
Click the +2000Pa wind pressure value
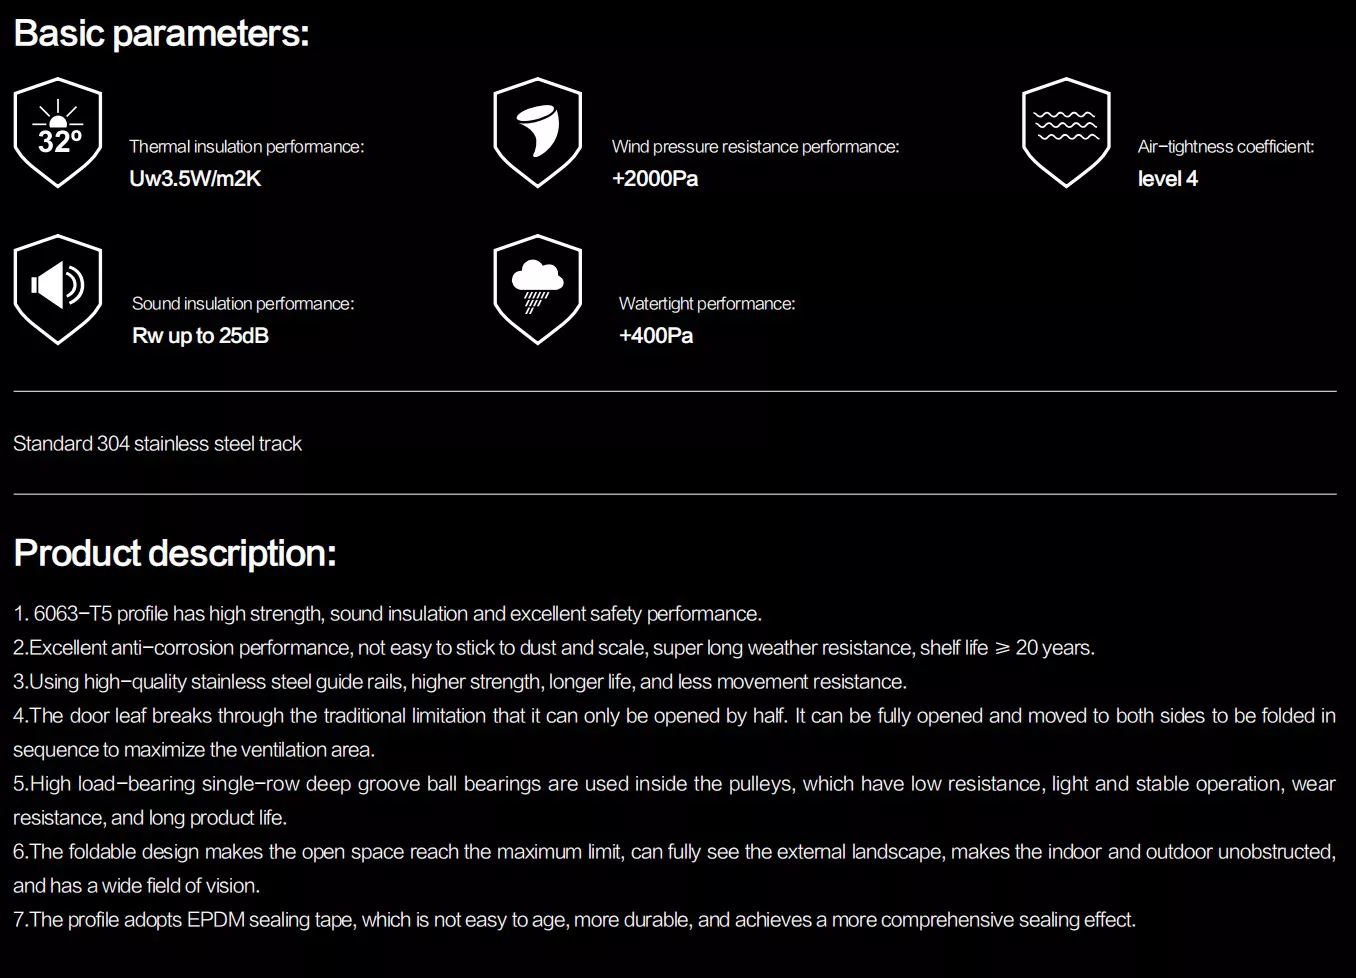click(655, 179)
